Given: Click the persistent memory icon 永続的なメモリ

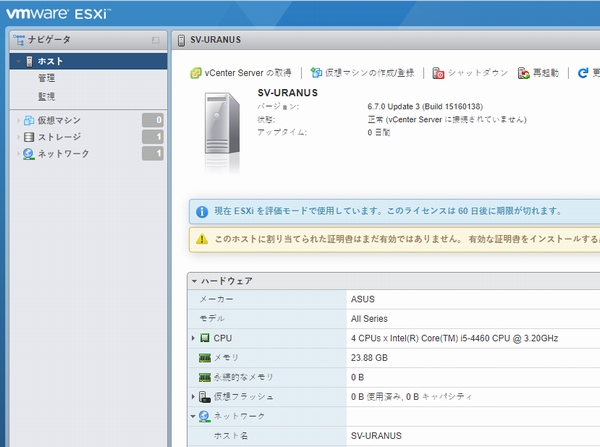Looking at the screenshot, I should [x=205, y=377].
